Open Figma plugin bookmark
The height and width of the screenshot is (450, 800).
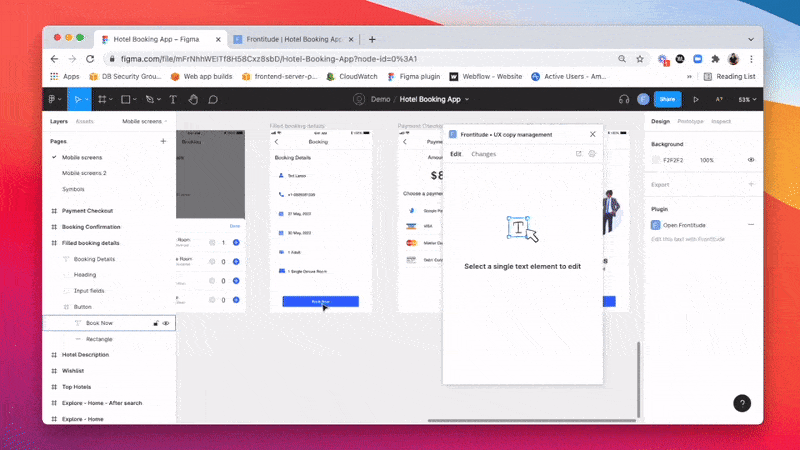click(414, 77)
